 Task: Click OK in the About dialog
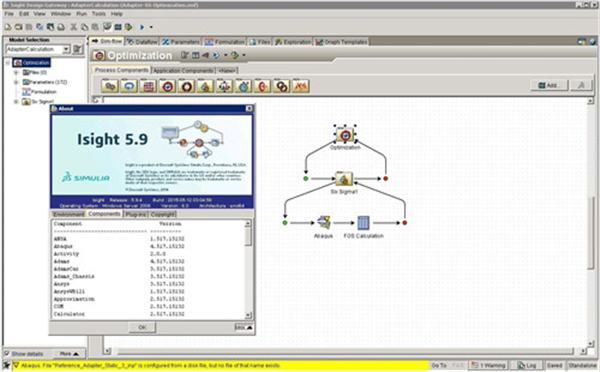point(142,327)
